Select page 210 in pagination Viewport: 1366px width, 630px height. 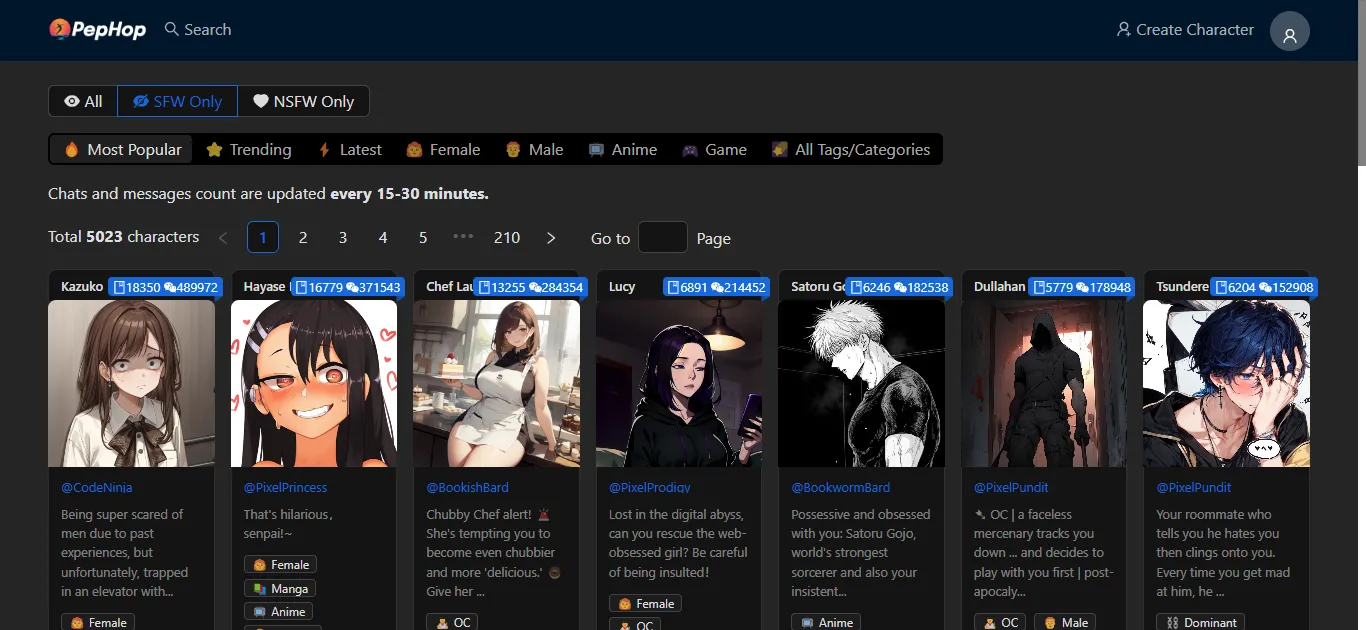coord(506,238)
